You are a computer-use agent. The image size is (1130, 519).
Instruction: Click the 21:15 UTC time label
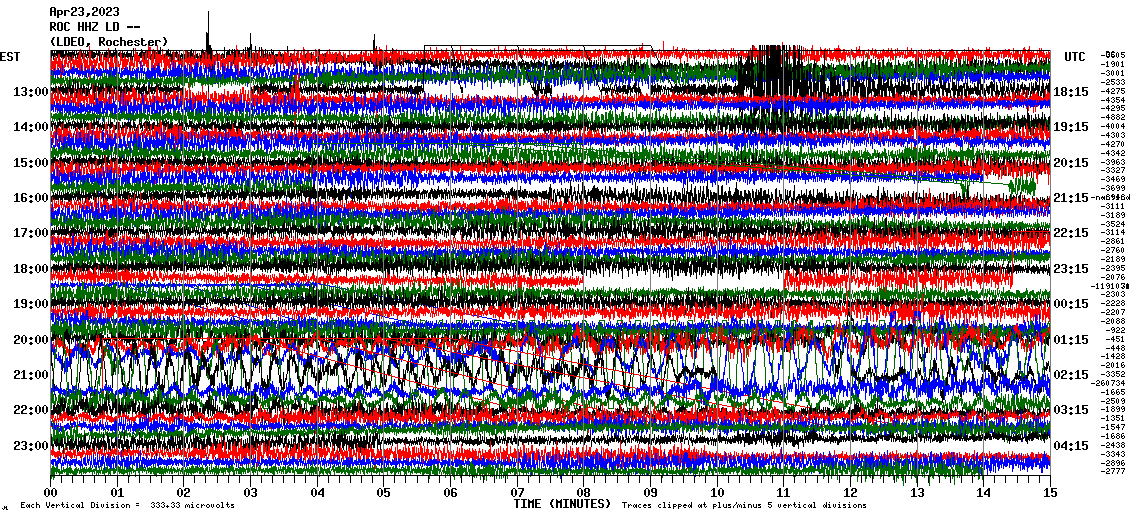click(1071, 198)
